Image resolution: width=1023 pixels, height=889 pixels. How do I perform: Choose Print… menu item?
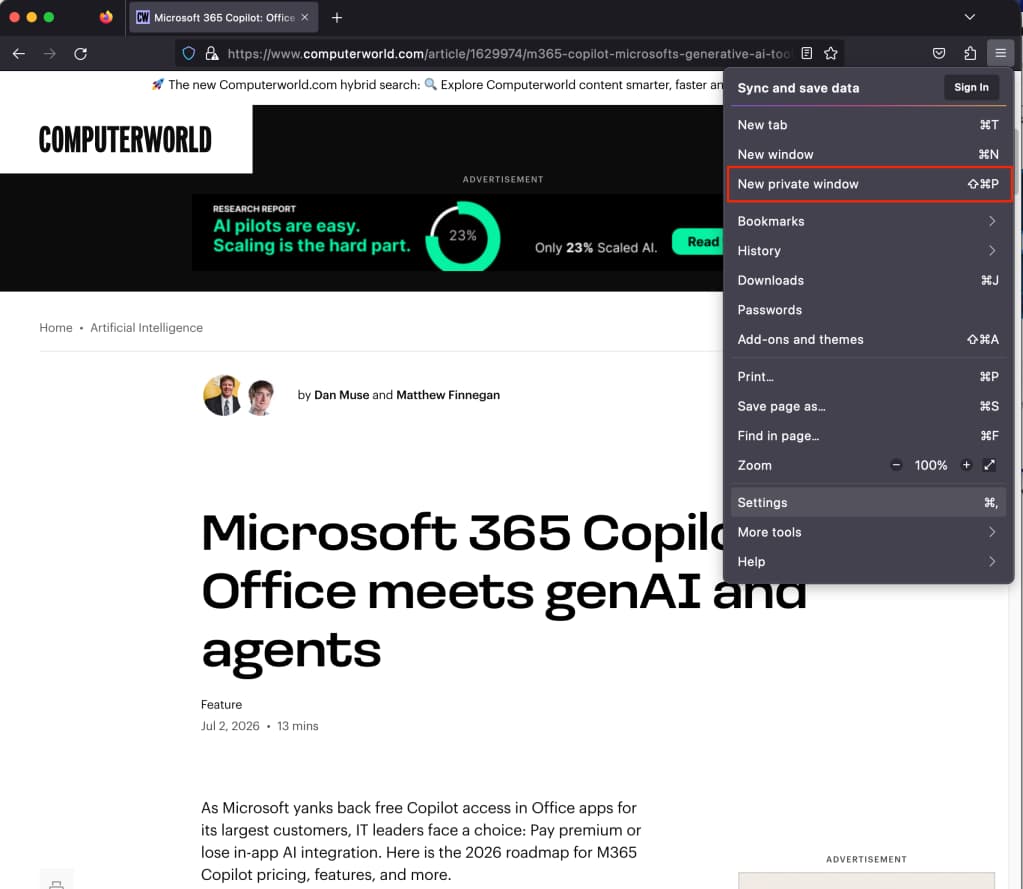point(868,376)
